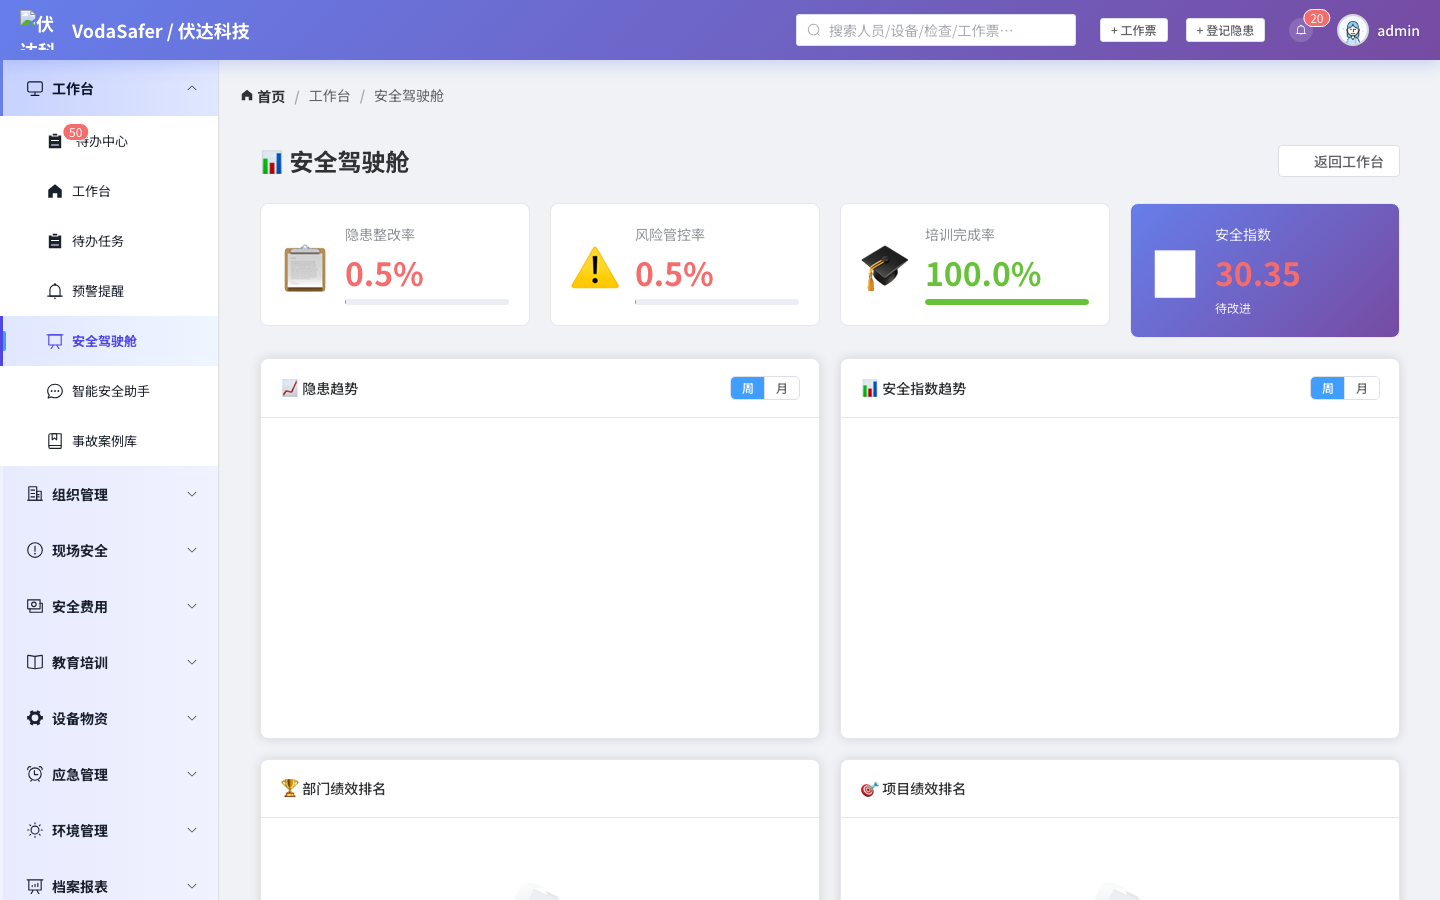The image size is (1440, 900).
Task: Expand the 安全费用 menu chevron
Action: click(192, 606)
